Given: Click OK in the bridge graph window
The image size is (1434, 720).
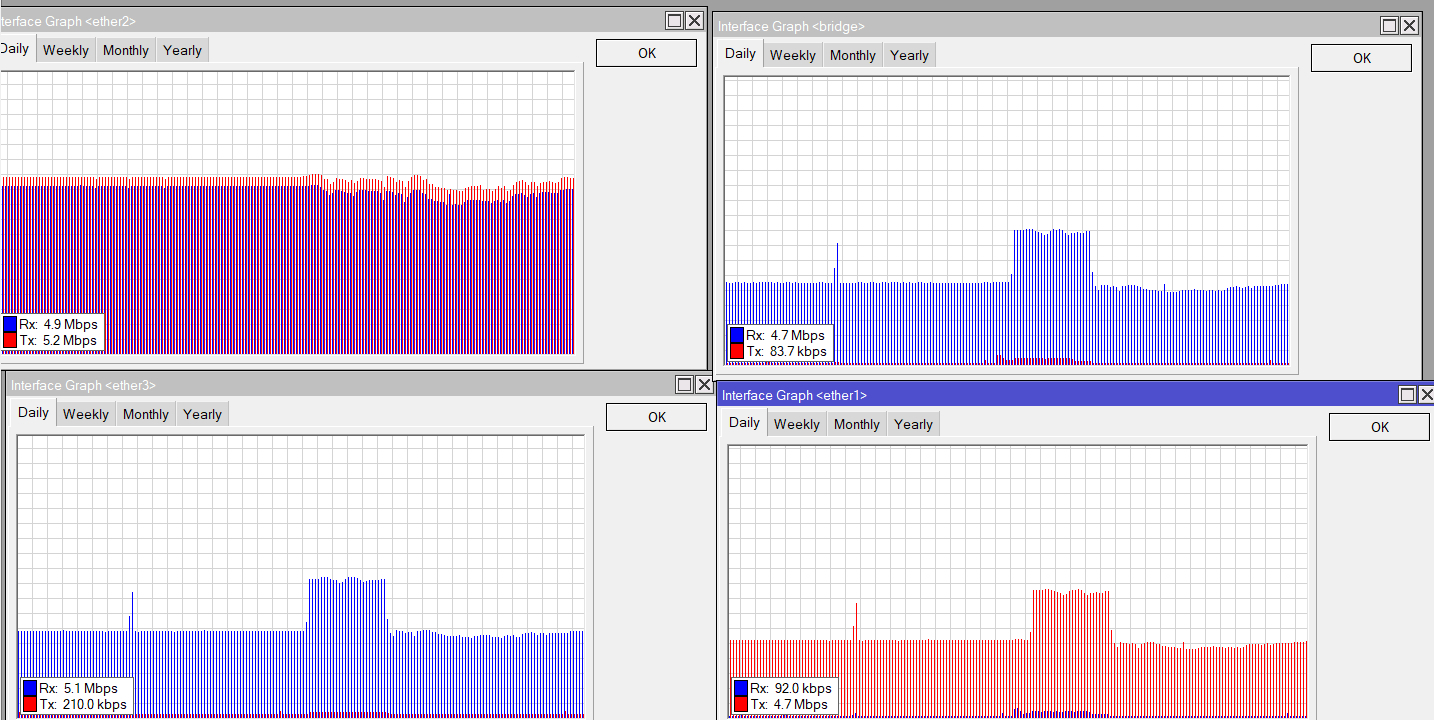Looking at the screenshot, I should [x=1361, y=58].
